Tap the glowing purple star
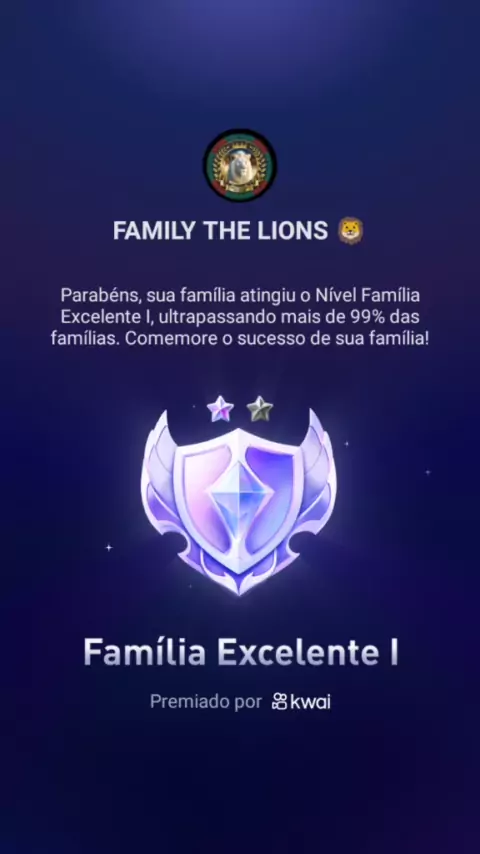This screenshot has height=854, width=480. pyautogui.click(x=220, y=409)
